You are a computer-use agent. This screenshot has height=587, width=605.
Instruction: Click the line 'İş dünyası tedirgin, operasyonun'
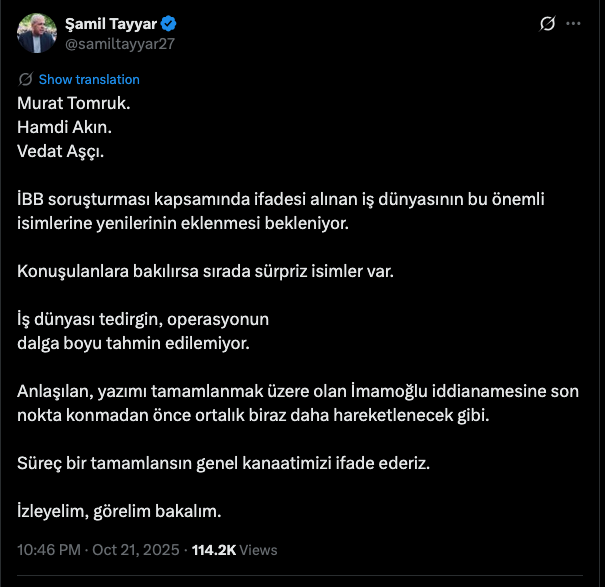pyautogui.click(x=144, y=319)
